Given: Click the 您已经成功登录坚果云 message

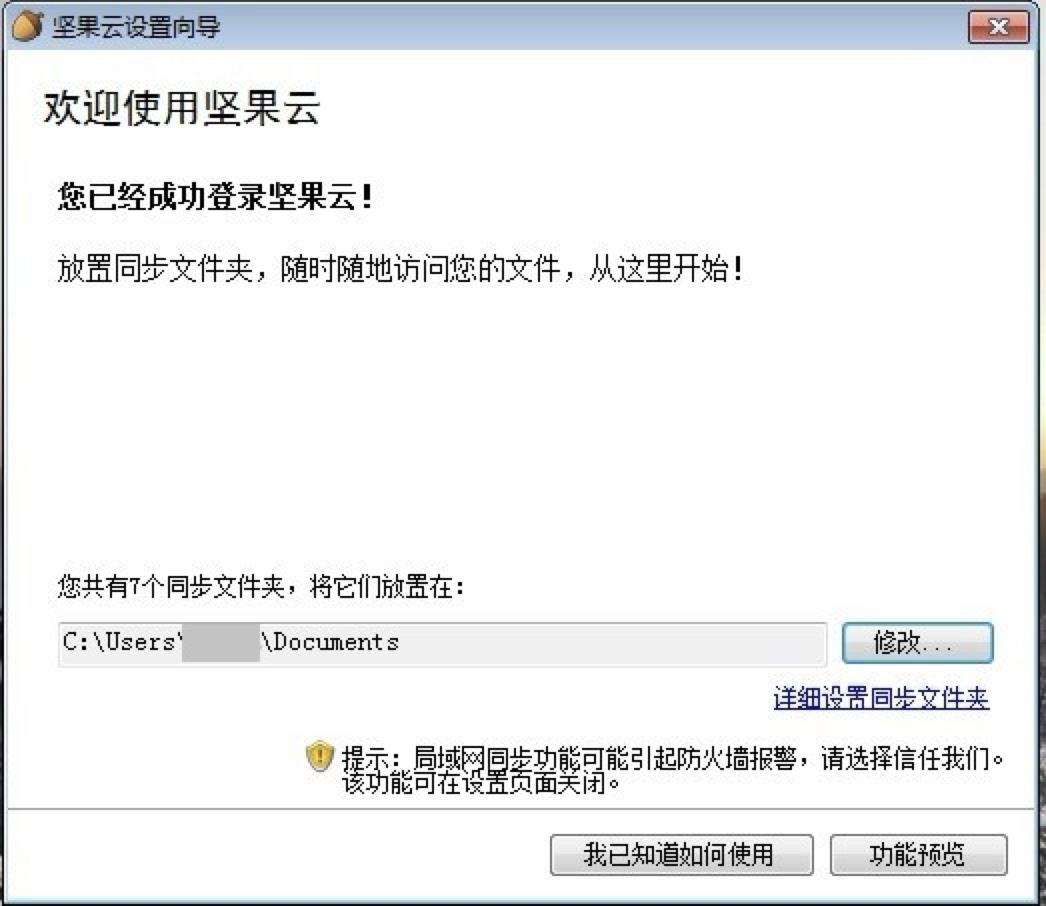Looking at the screenshot, I should 215,197.
